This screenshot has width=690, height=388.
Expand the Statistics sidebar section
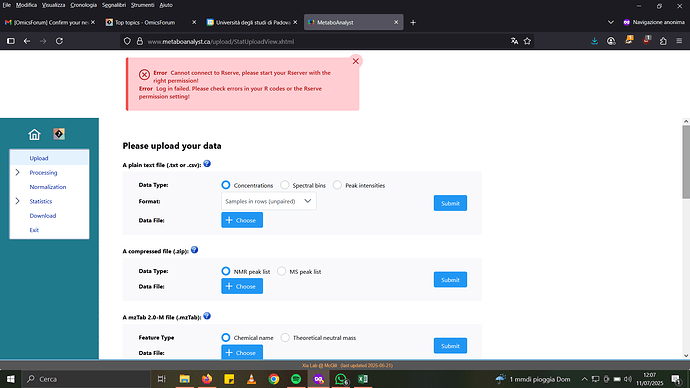pyautogui.click(x=18, y=201)
